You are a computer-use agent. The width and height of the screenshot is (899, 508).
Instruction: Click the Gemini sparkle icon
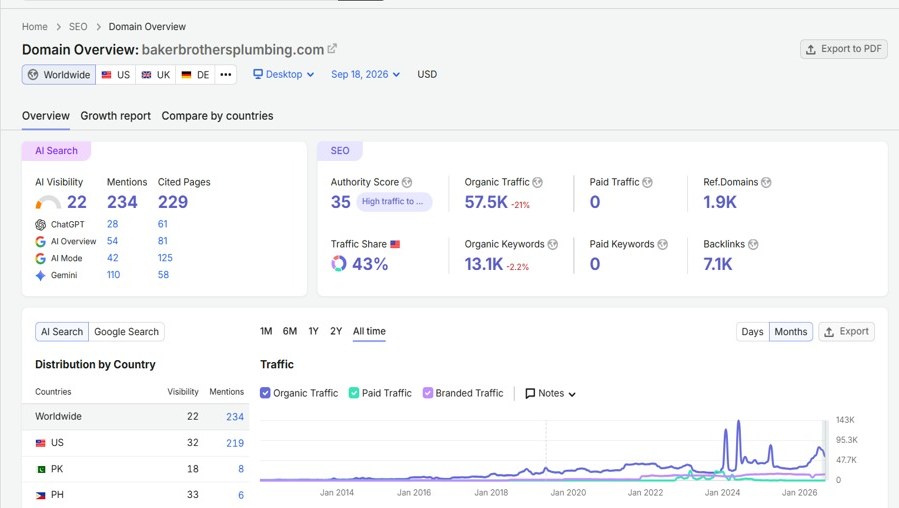[40, 276]
